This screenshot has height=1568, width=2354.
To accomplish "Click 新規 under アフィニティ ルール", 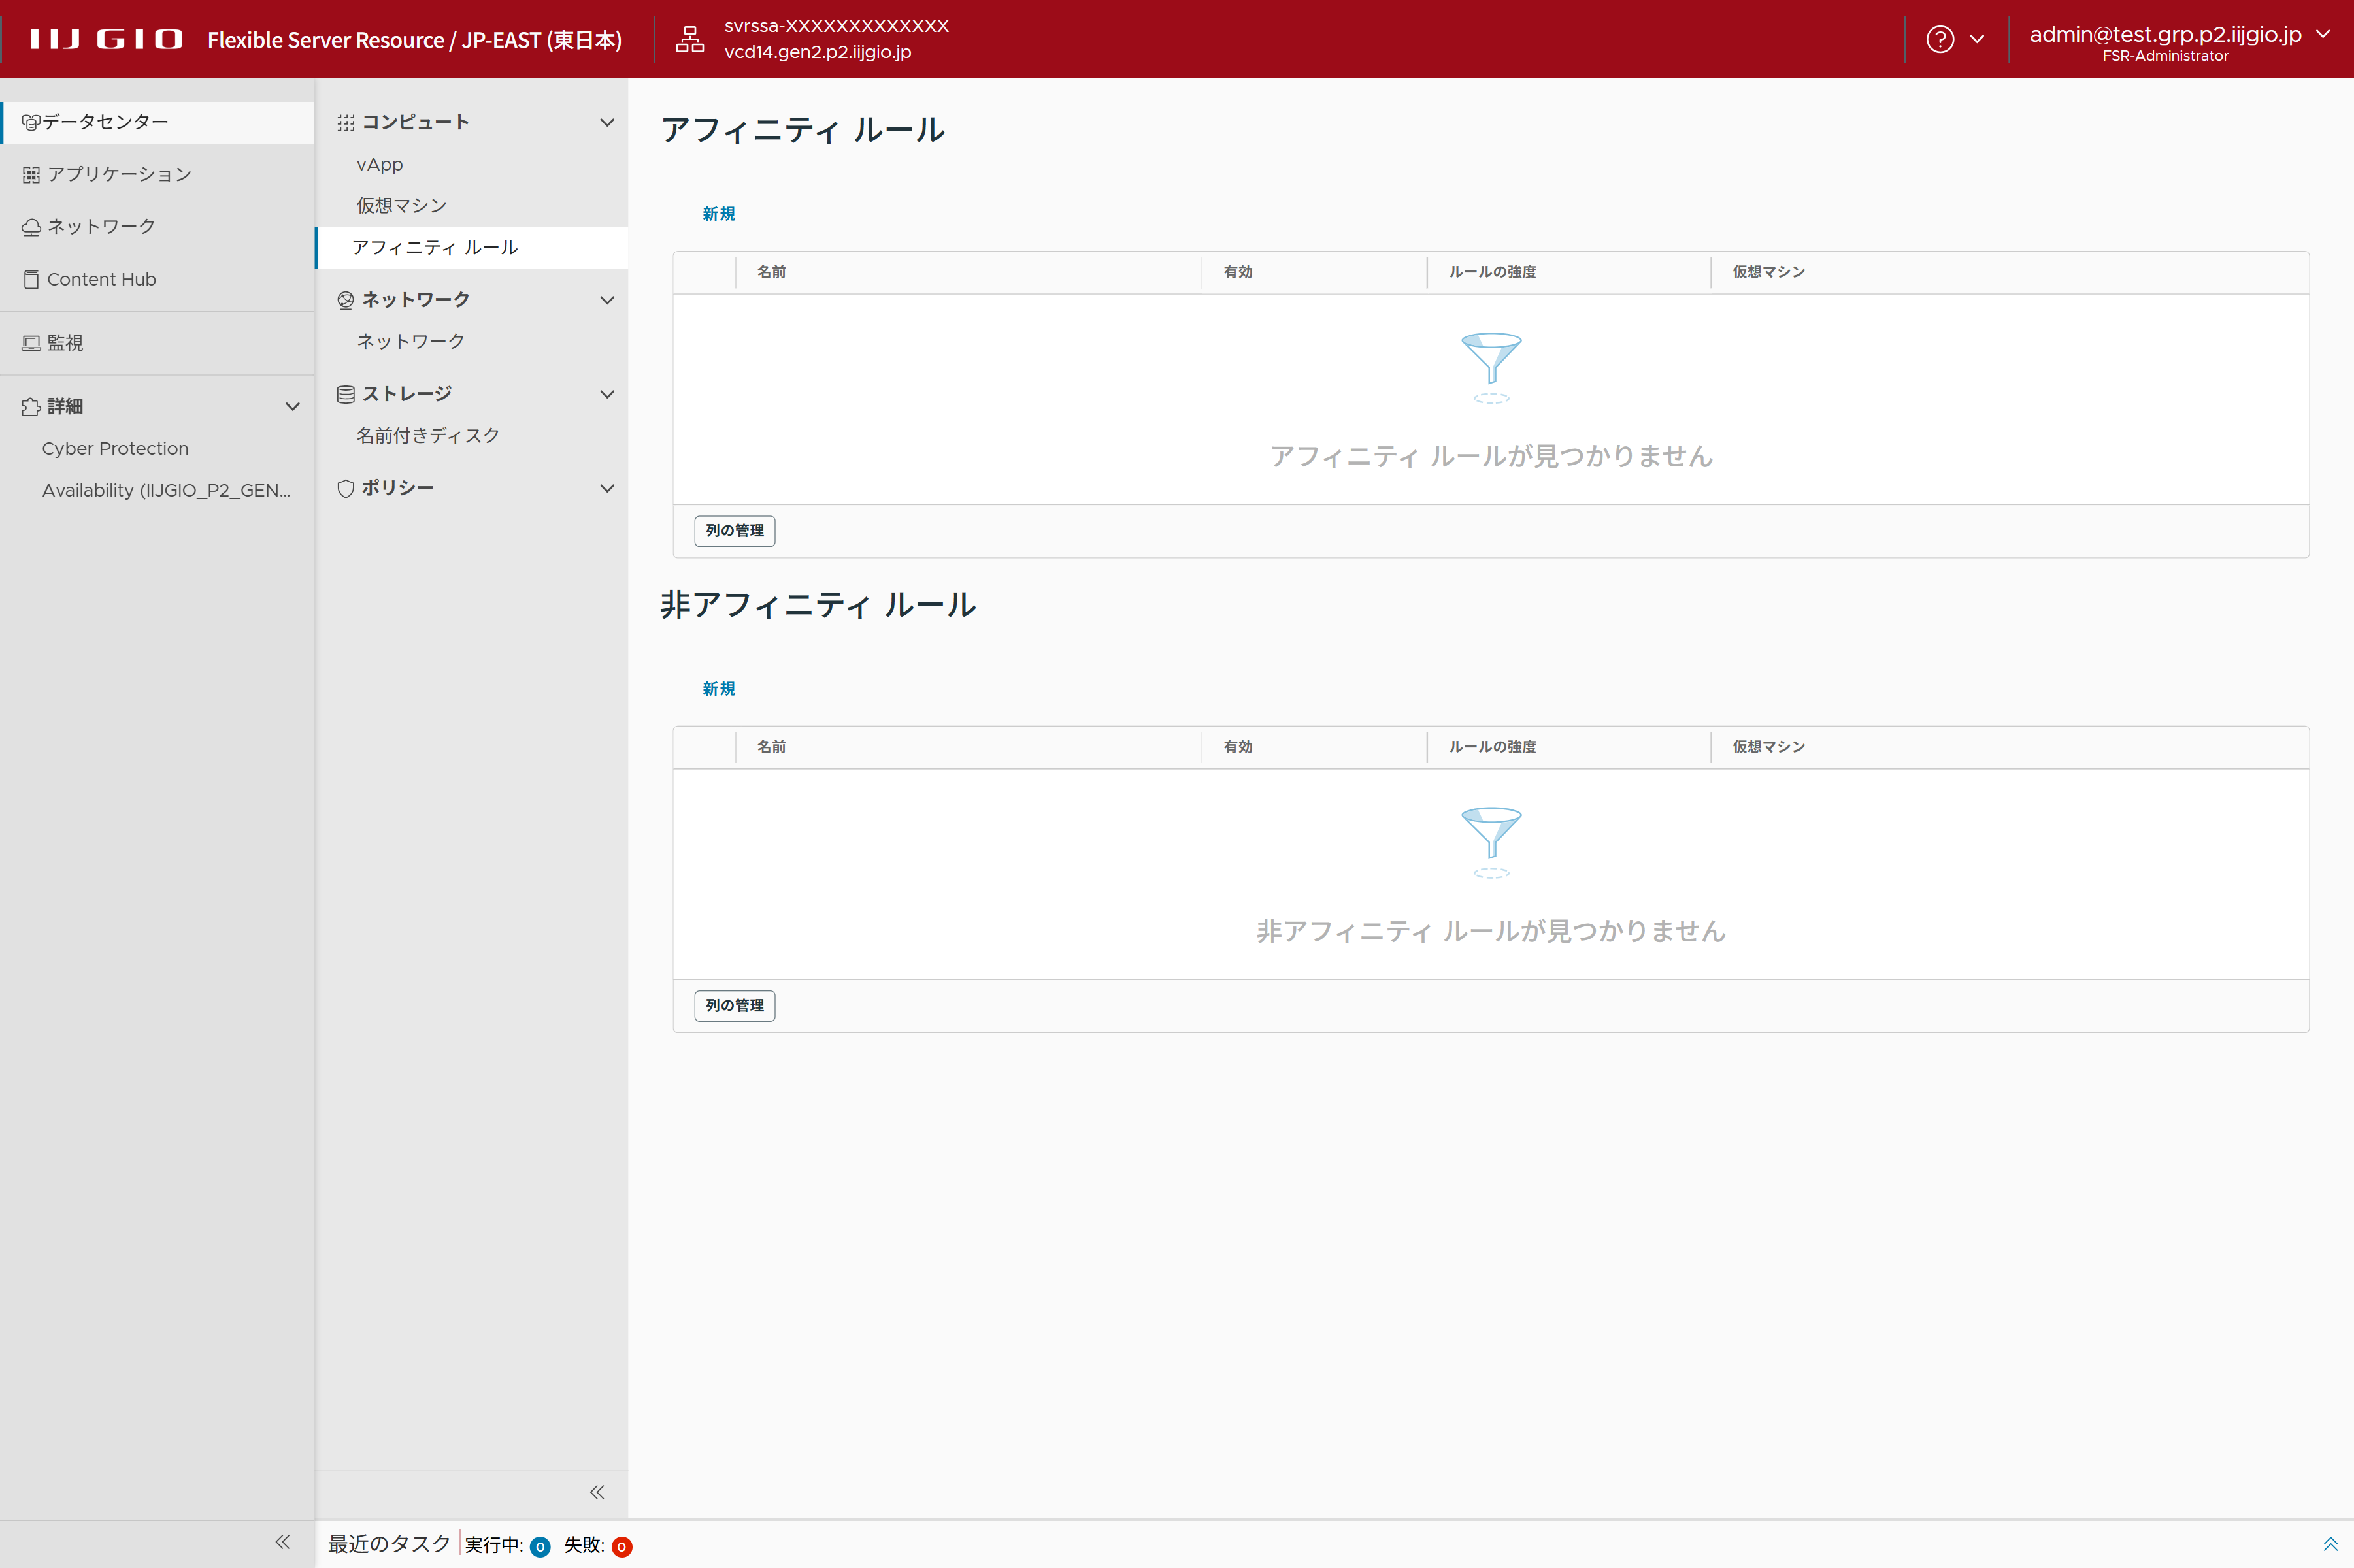I will [718, 214].
